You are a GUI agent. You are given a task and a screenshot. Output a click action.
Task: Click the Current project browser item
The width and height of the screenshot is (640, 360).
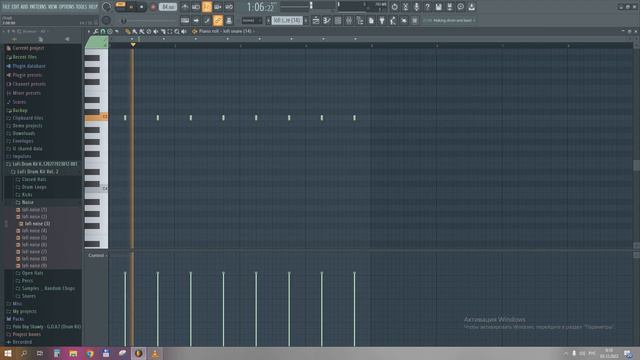point(28,48)
